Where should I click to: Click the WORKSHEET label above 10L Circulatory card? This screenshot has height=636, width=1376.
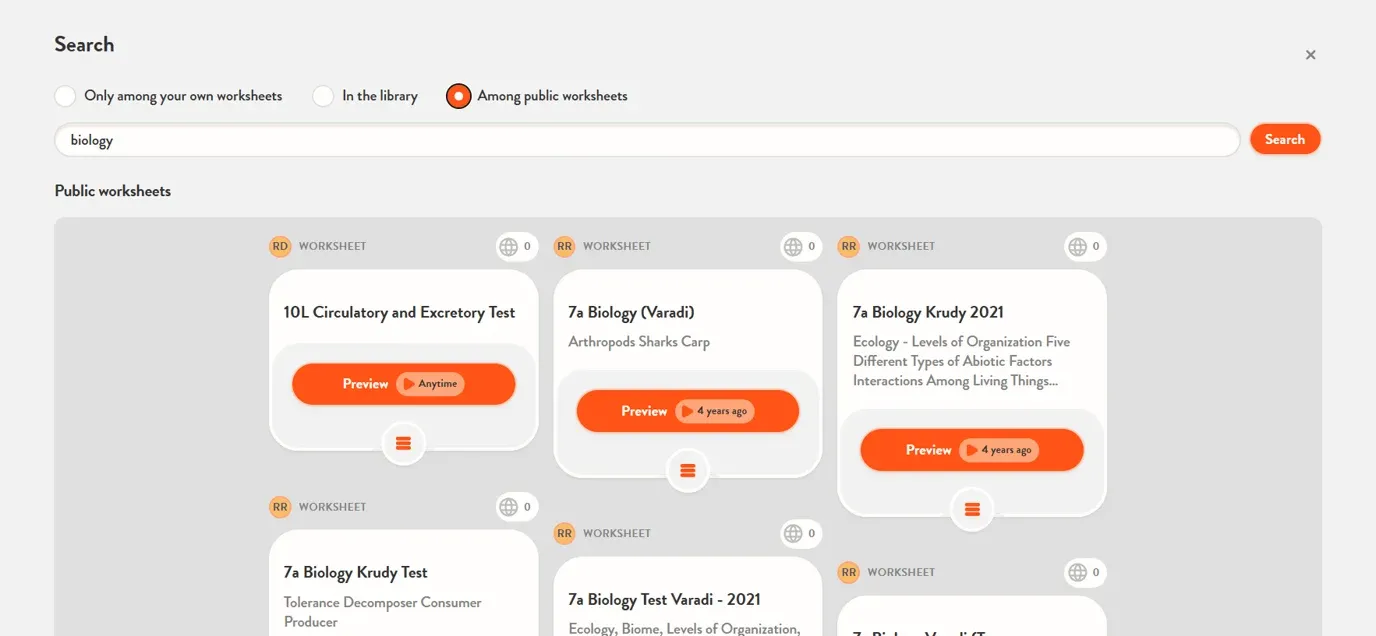tap(332, 246)
